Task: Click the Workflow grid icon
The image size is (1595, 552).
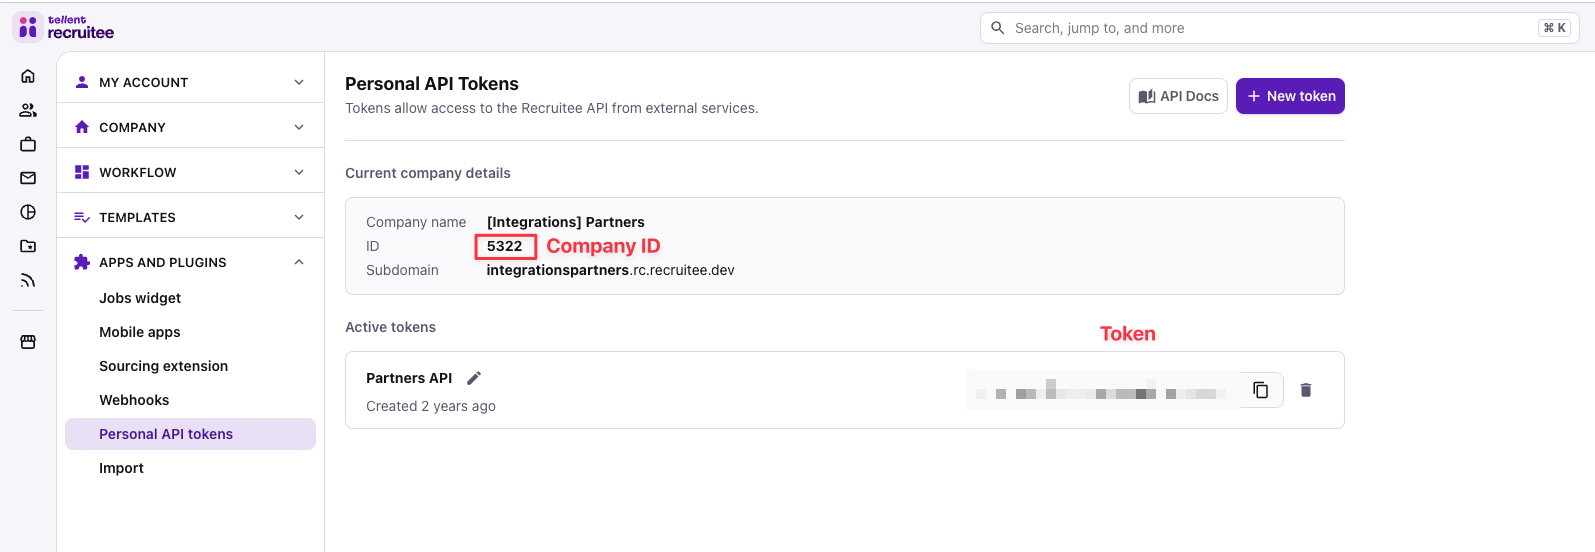Action: [82, 172]
